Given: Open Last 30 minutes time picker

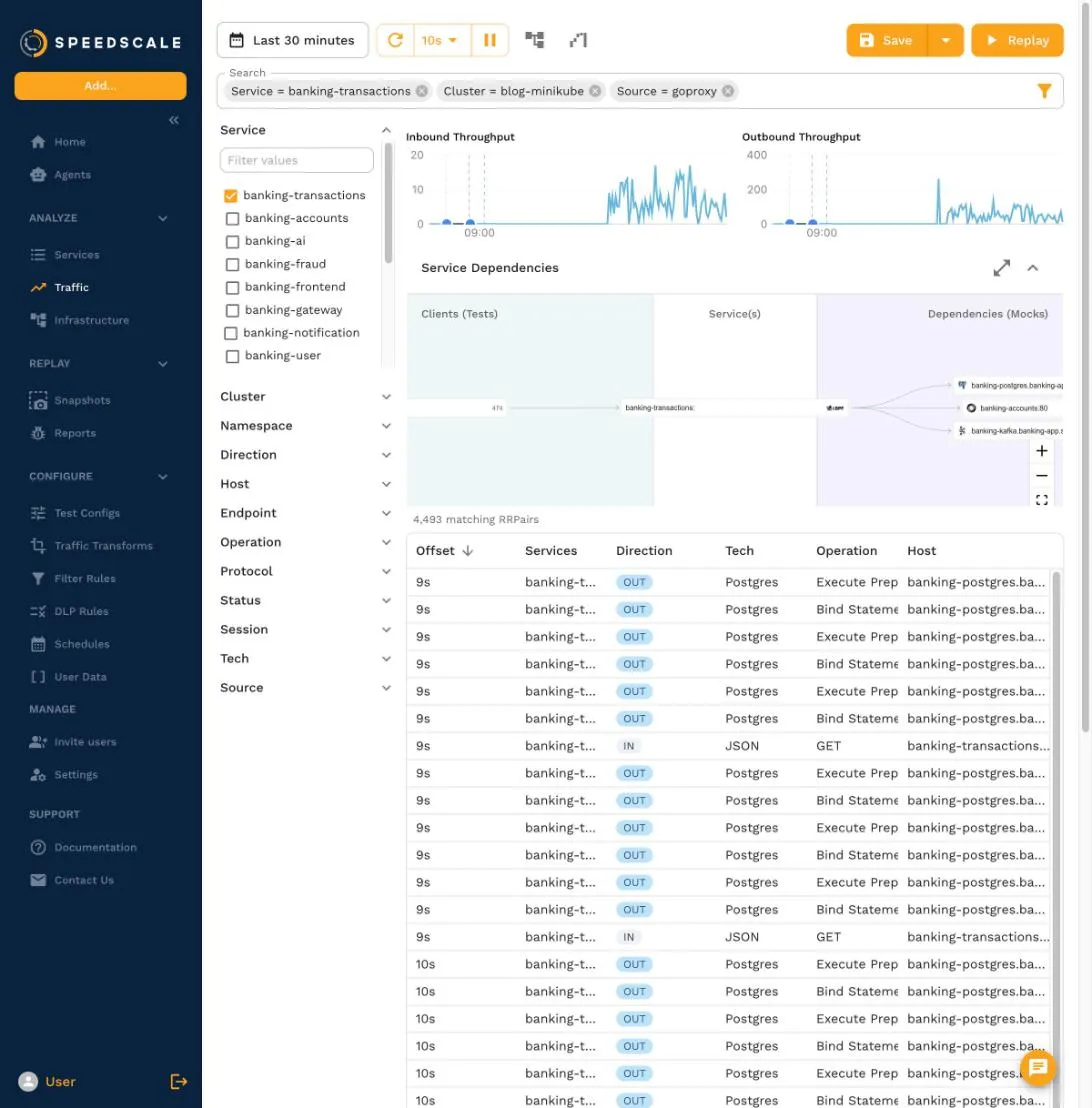Looking at the screenshot, I should [x=293, y=40].
